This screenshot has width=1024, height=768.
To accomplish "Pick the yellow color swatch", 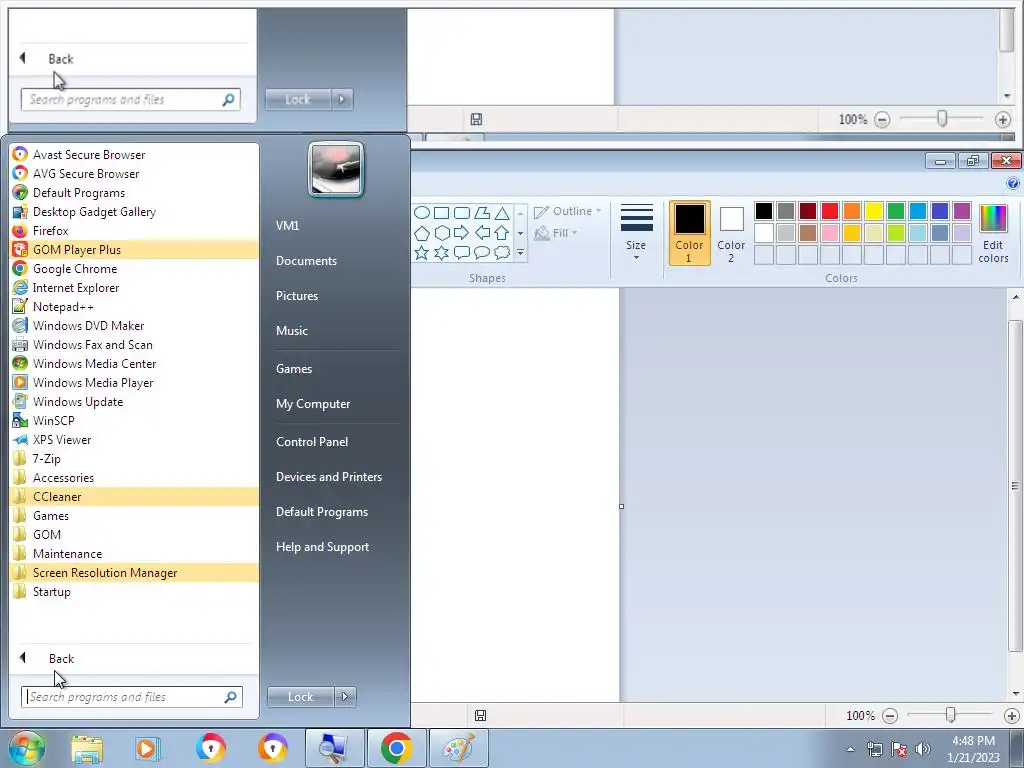I will [x=874, y=211].
